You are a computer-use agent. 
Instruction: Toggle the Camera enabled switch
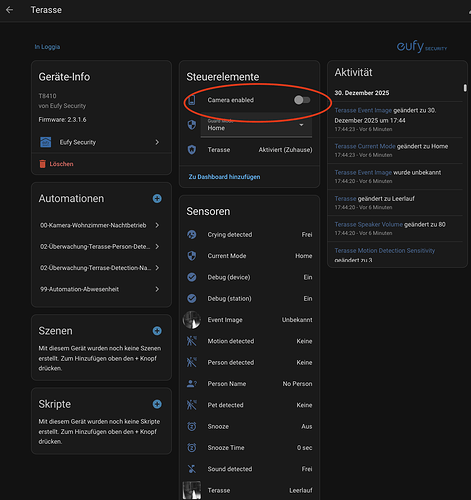302,100
